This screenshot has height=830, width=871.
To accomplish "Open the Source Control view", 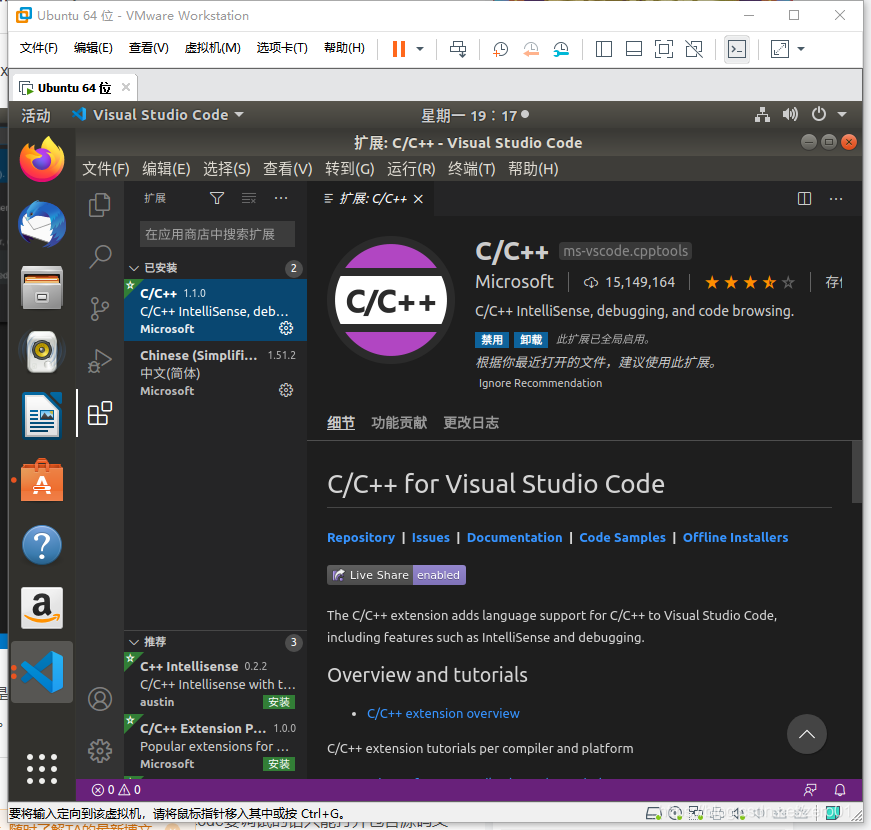I will click(x=100, y=309).
